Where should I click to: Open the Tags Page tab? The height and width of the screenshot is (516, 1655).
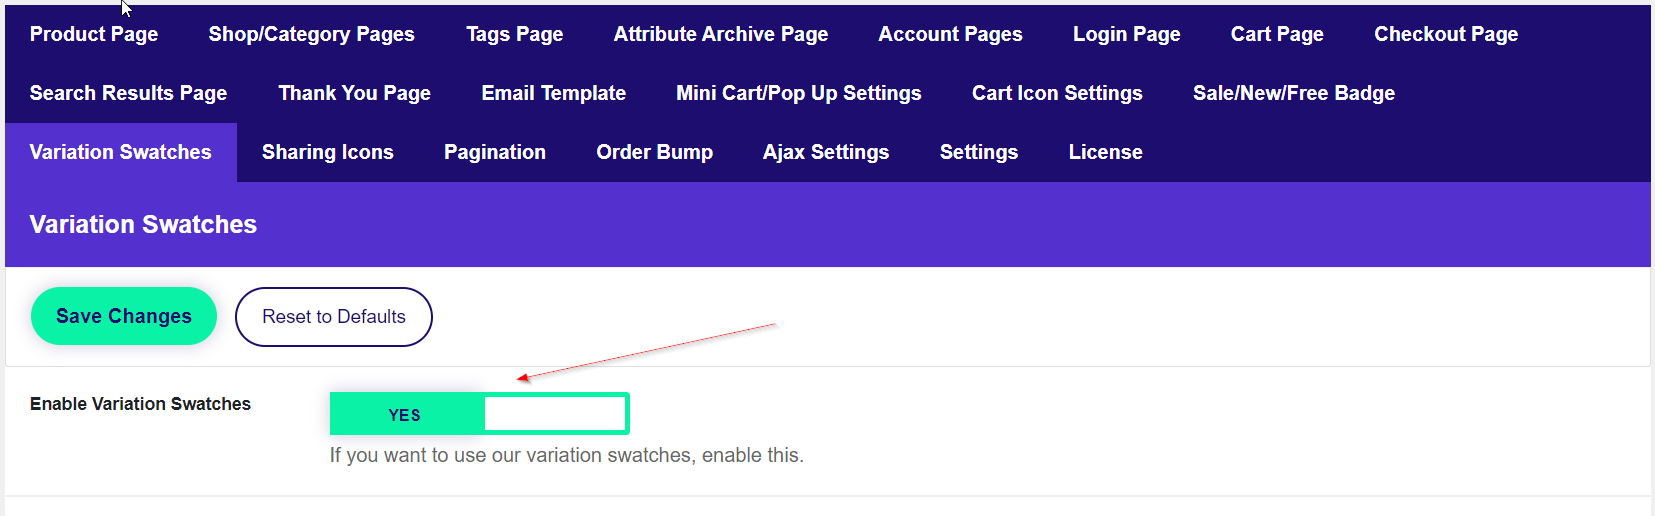tap(514, 34)
